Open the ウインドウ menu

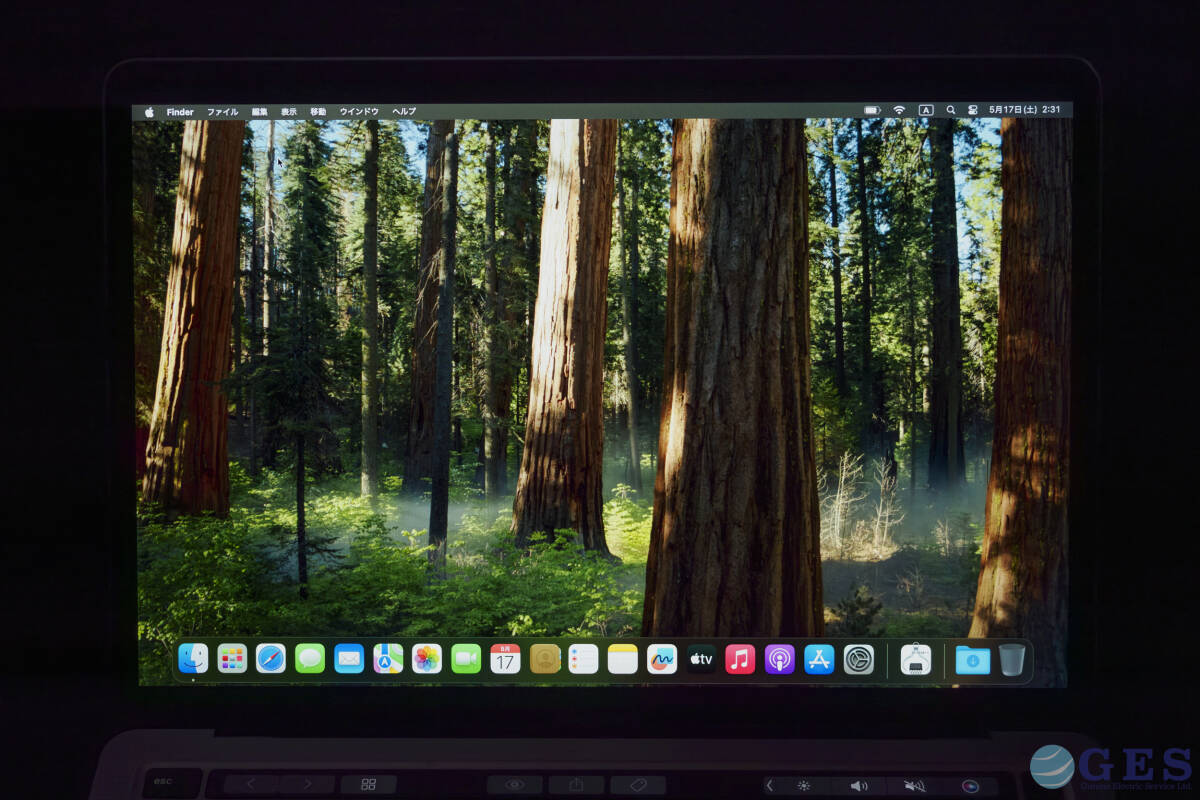(359, 112)
